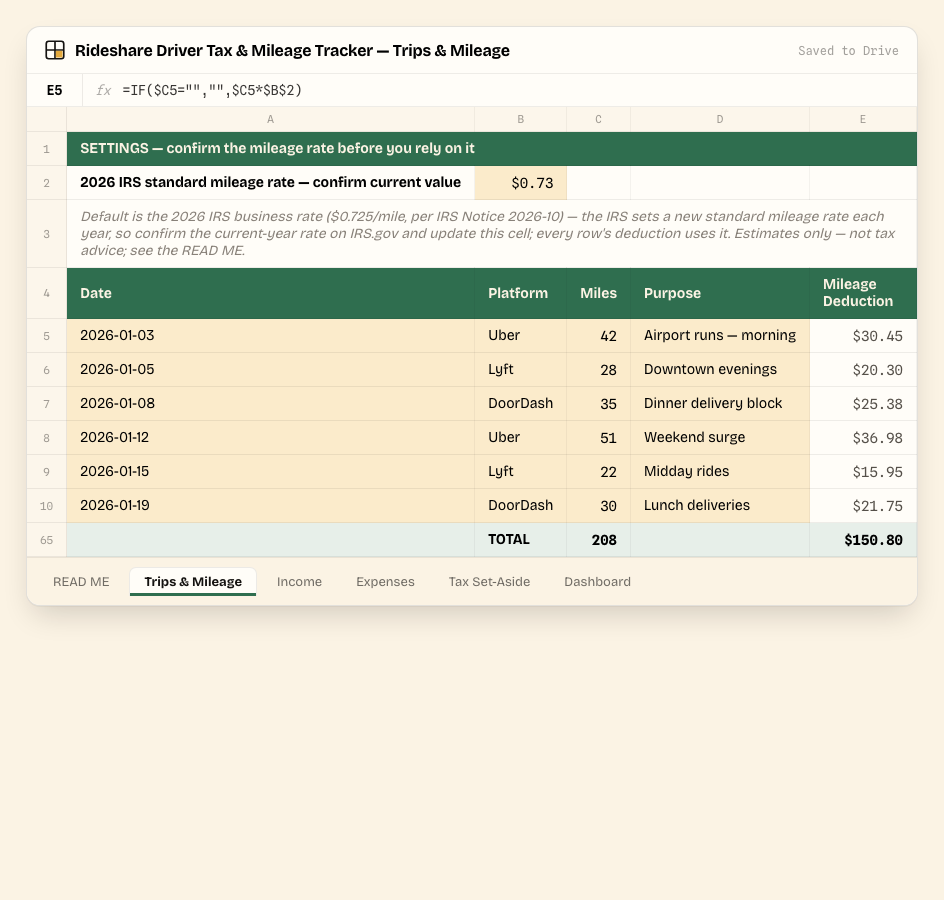Screen dimensions: 944x900
Task: Select Midday rides purpose cell
Action: pos(719,471)
